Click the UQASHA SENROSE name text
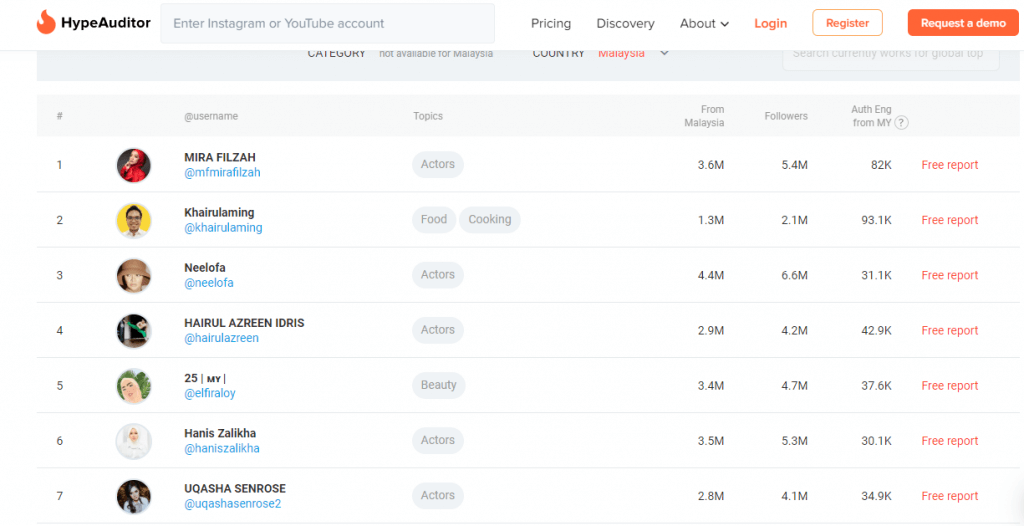Image resolution: width=1024 pixels, height=526 pixels. click(235, 489)
